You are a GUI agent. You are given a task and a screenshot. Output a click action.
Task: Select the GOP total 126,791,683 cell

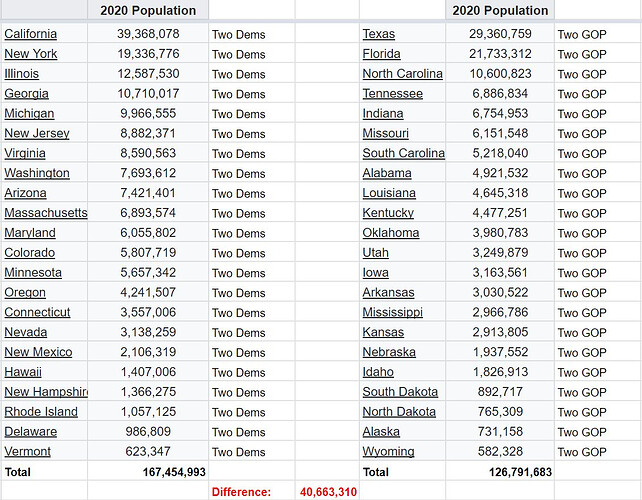pos(500,472)
